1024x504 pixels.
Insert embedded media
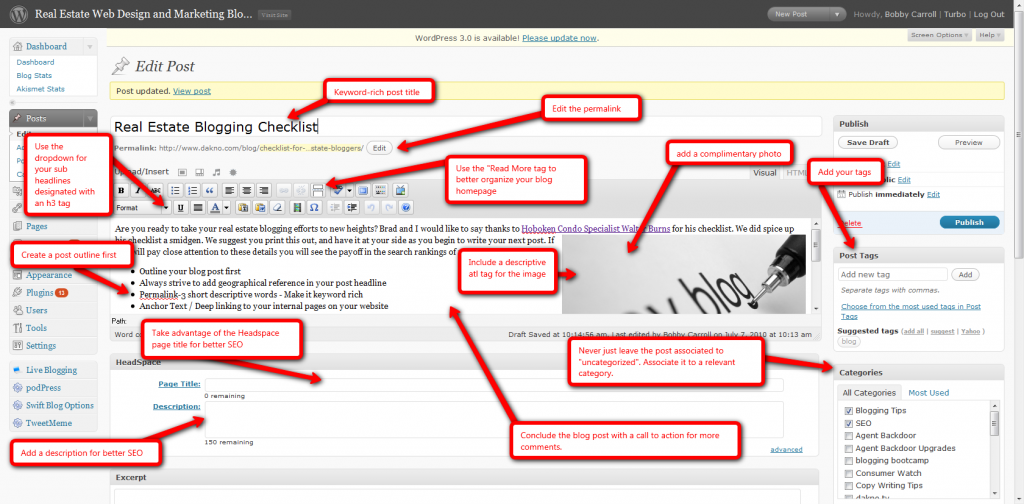pyautogui.click(x=297, y=208)
